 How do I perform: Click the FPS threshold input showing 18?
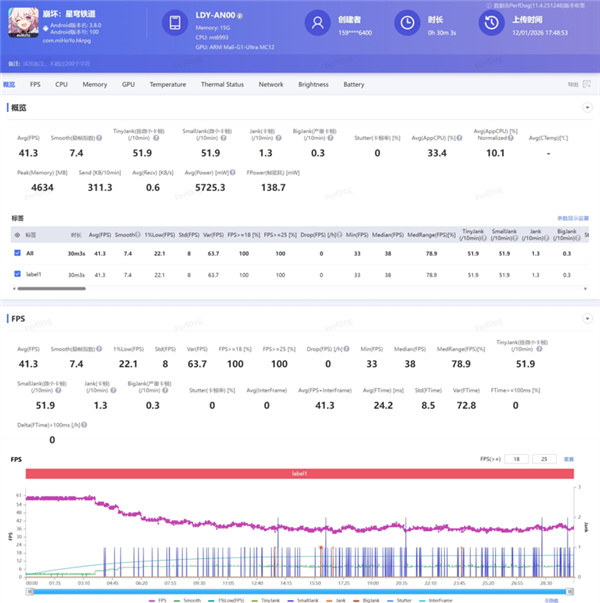[x=517, y=459]
